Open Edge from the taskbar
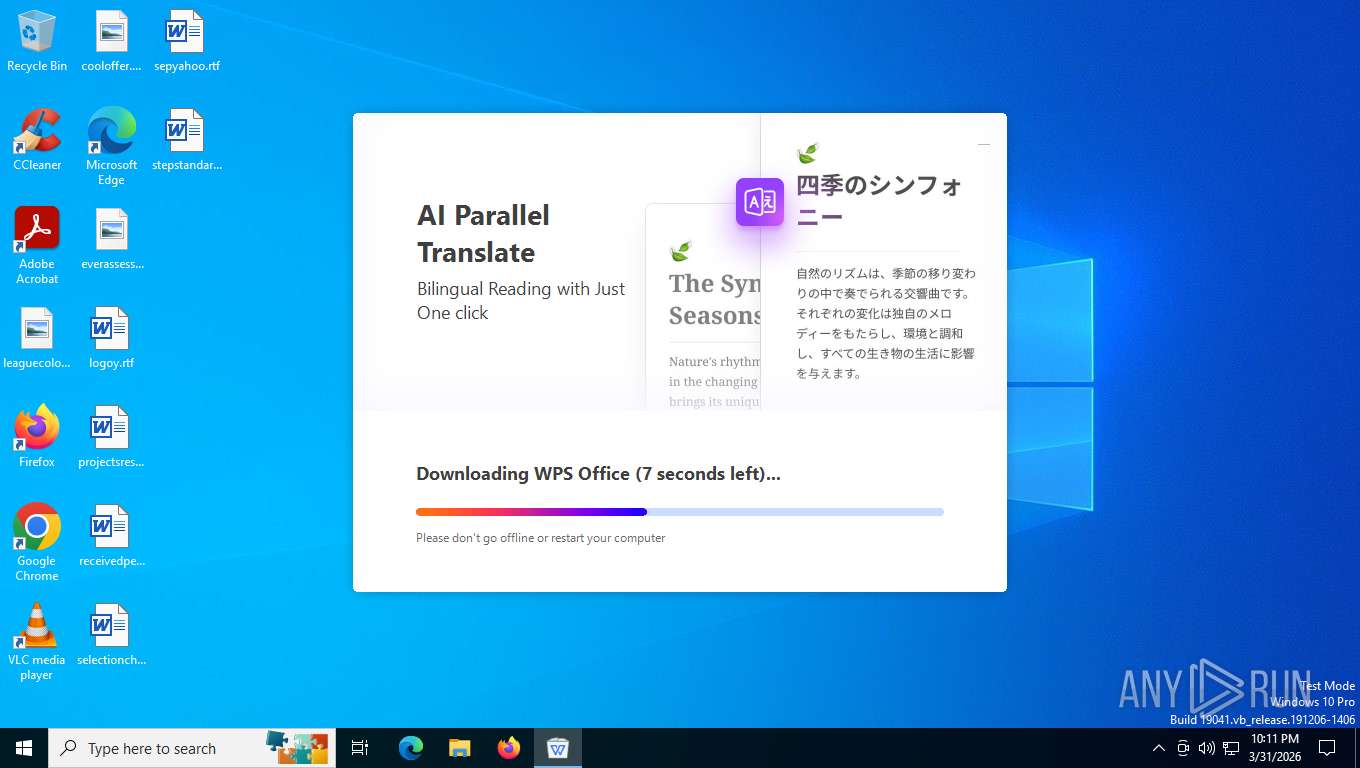 coord(411,748)
